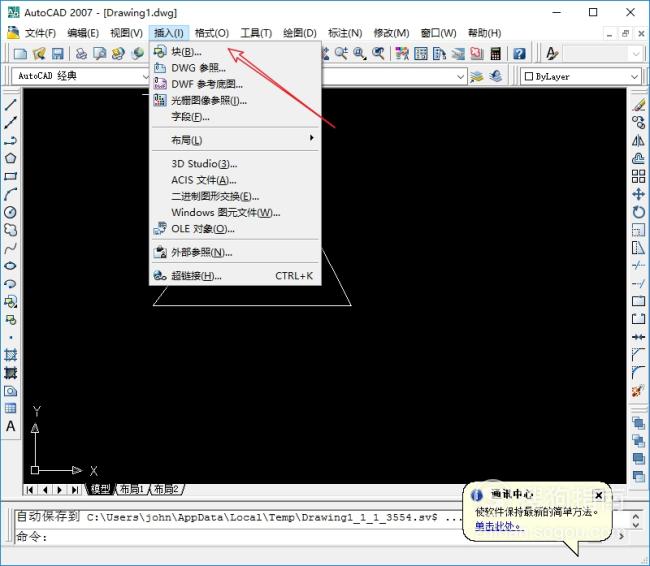Screen dimensions: 650x566
Task: Switch to the 模型 tab
Action: (100, 489)
